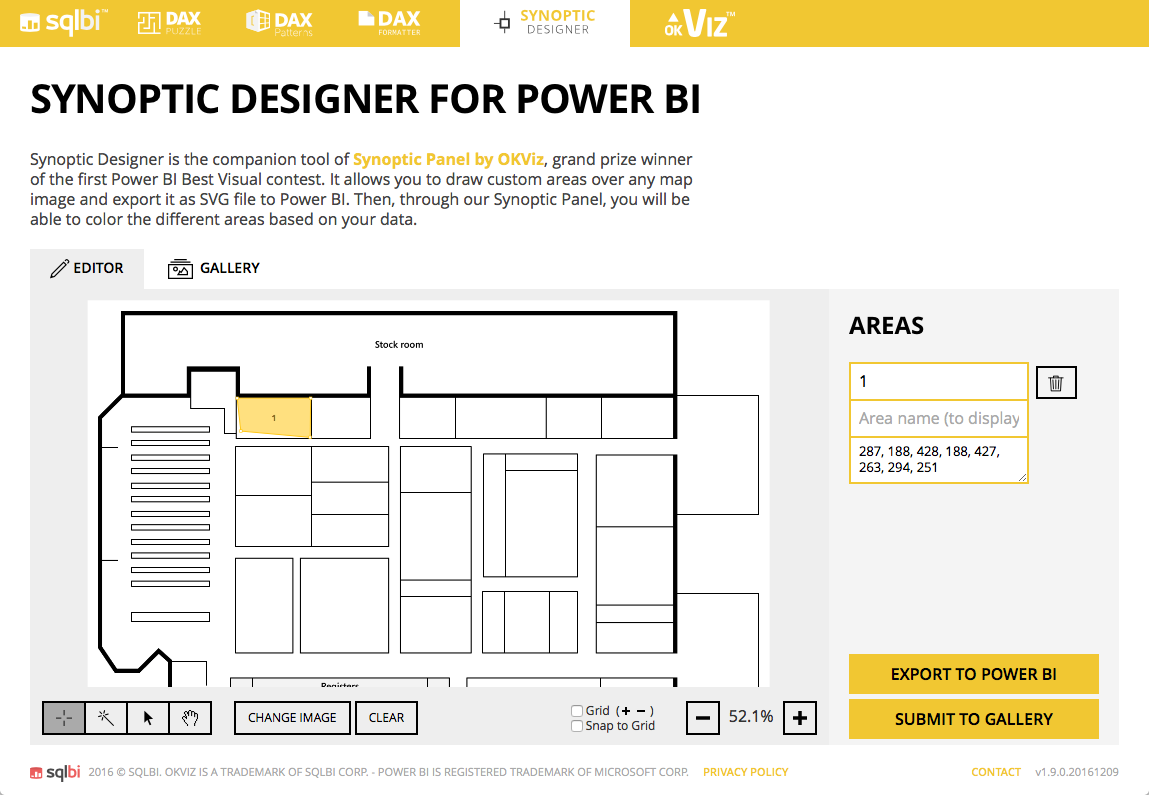Switch to the Gallery tab
The image size is (1149, 795).
[213, 268]
